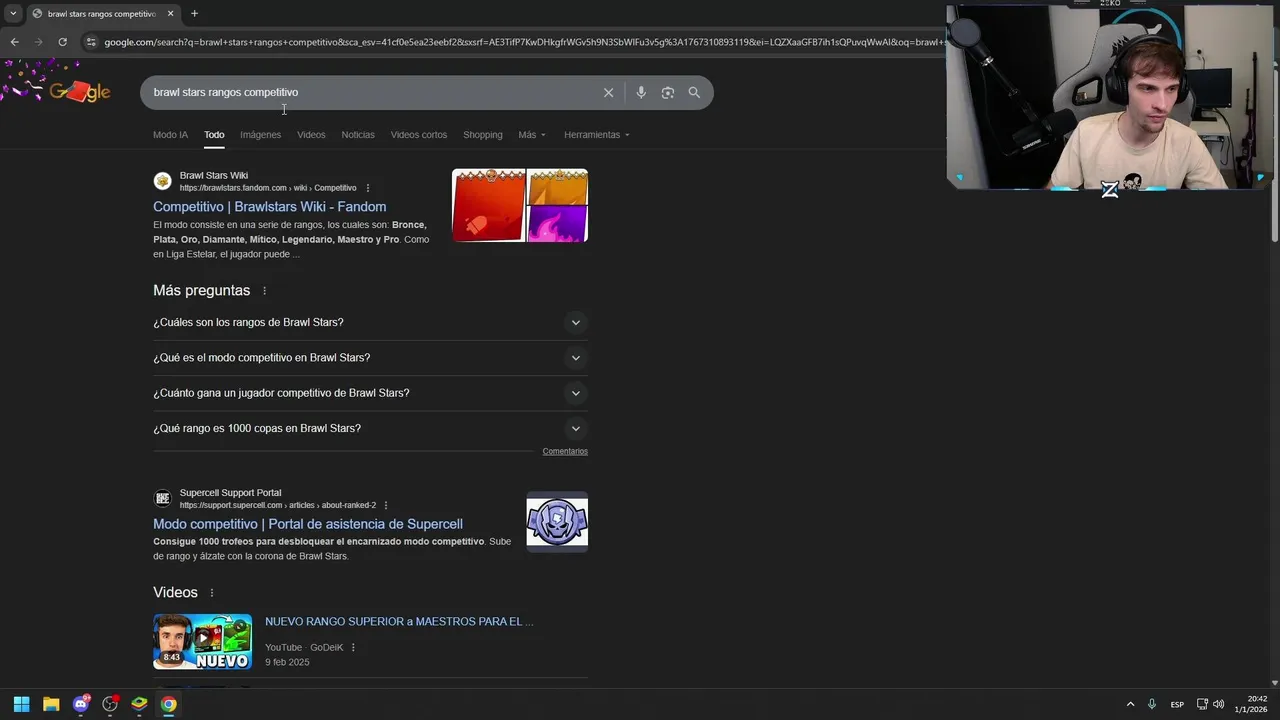The width and height of the screenshot is (1280, 720).
Task: Open taskbar volume control
Action: click(1219, 704)
